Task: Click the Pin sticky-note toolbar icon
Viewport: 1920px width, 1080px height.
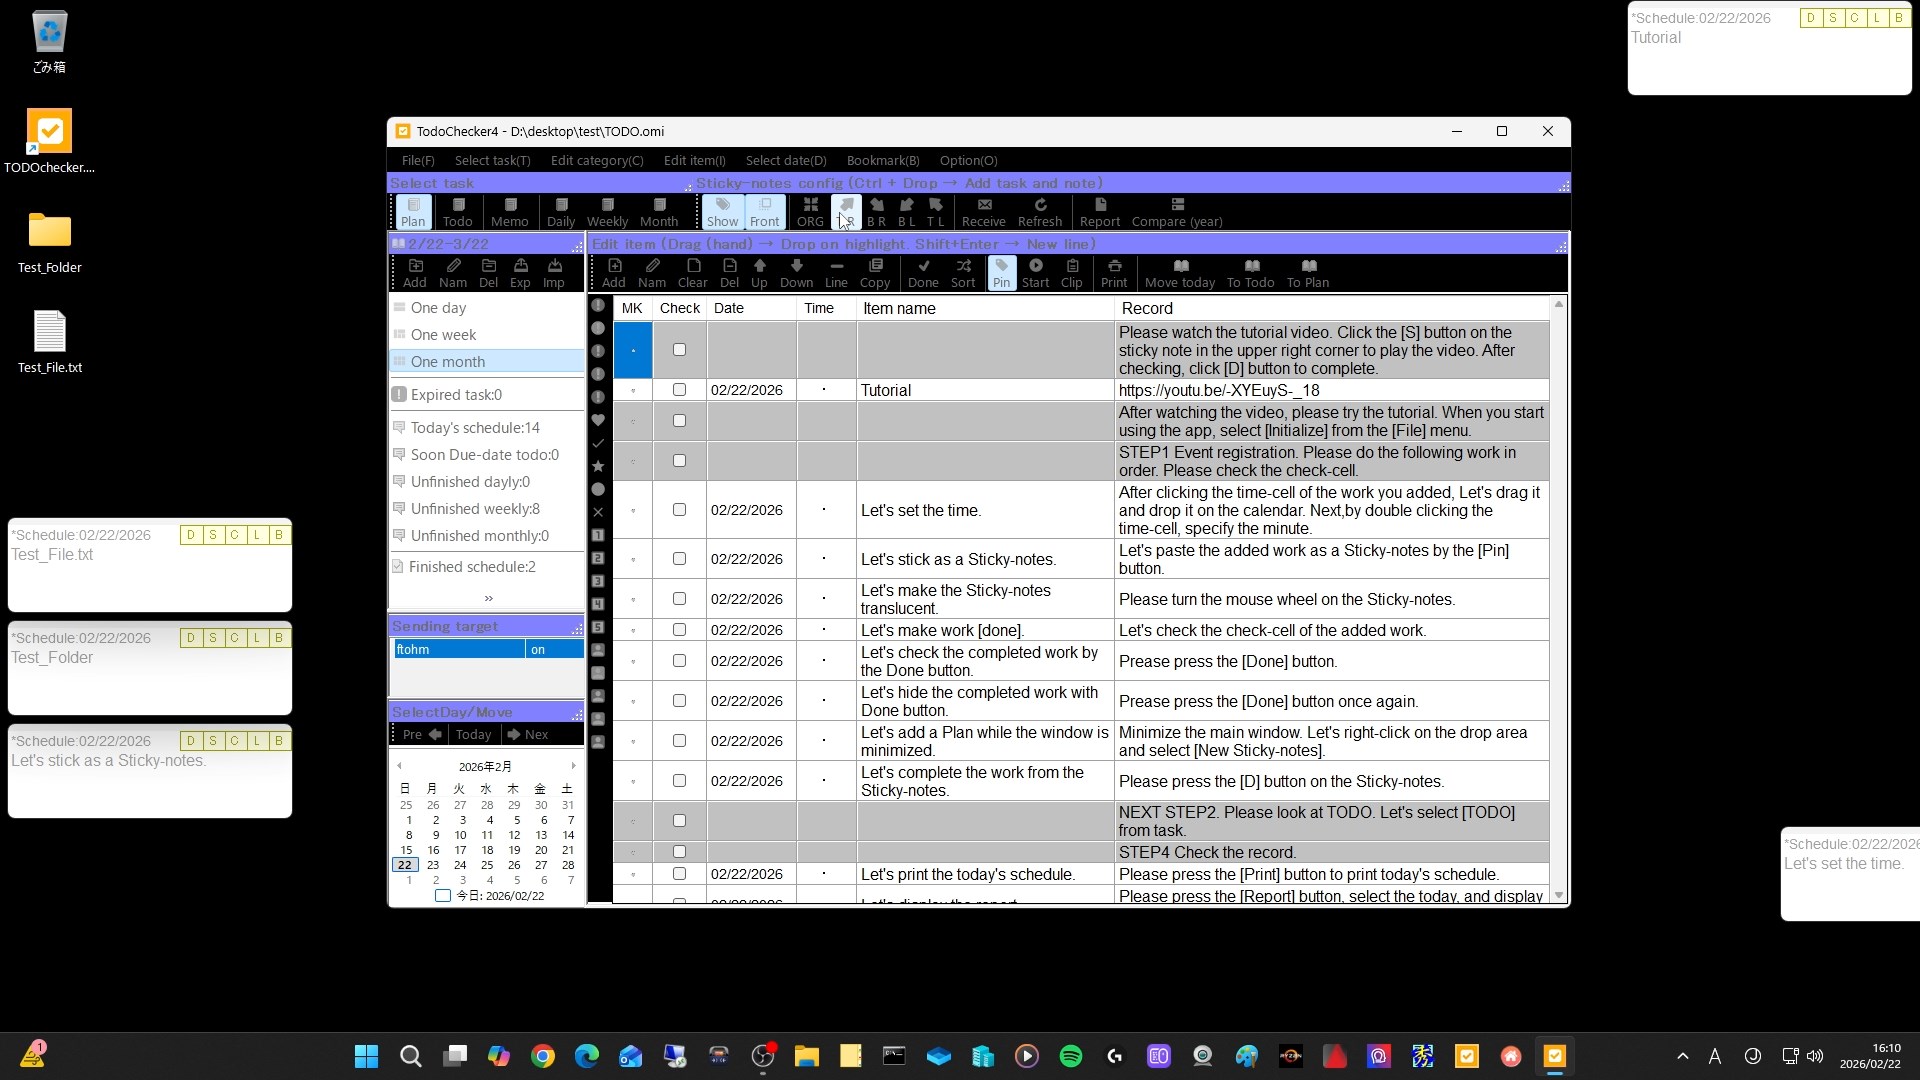Action: pos(1001,272)
